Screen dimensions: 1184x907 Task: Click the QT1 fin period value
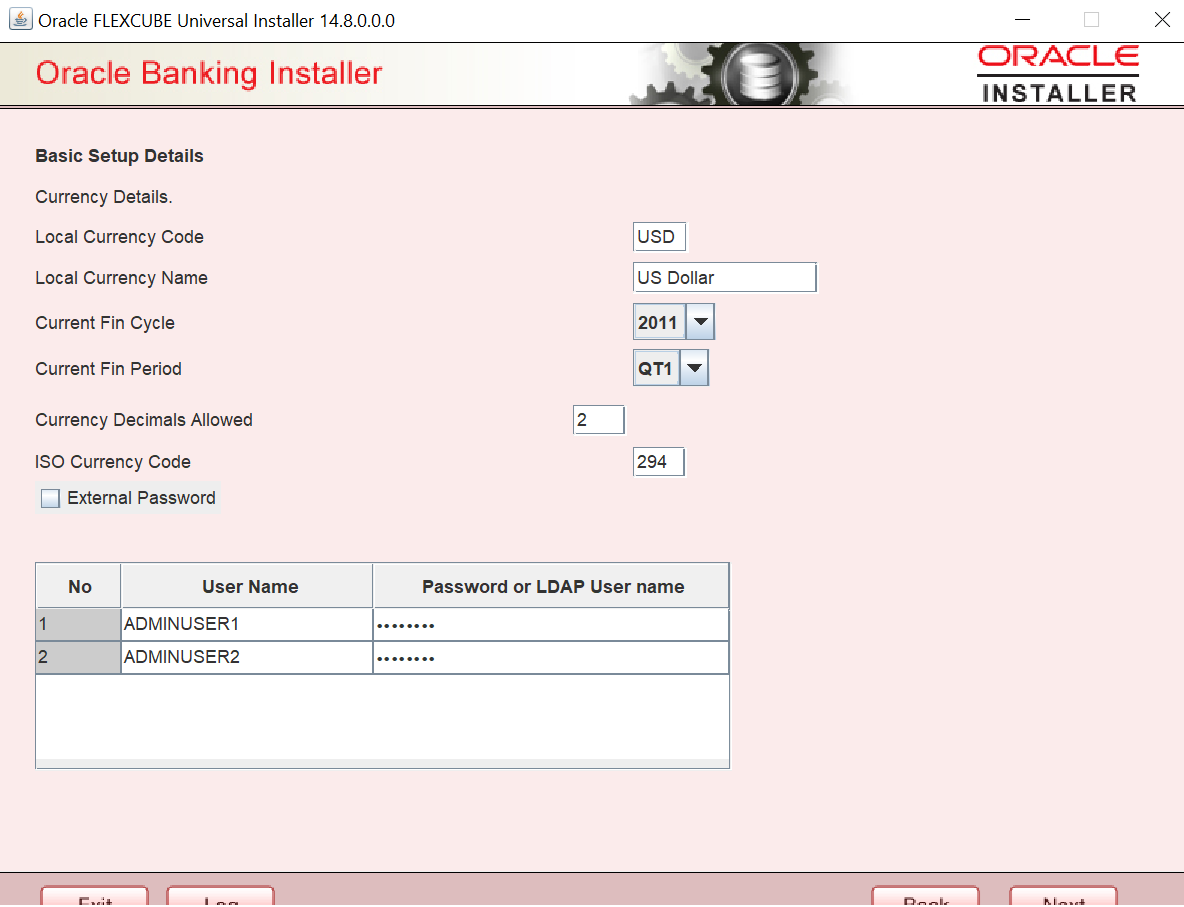tap(656, 369)
